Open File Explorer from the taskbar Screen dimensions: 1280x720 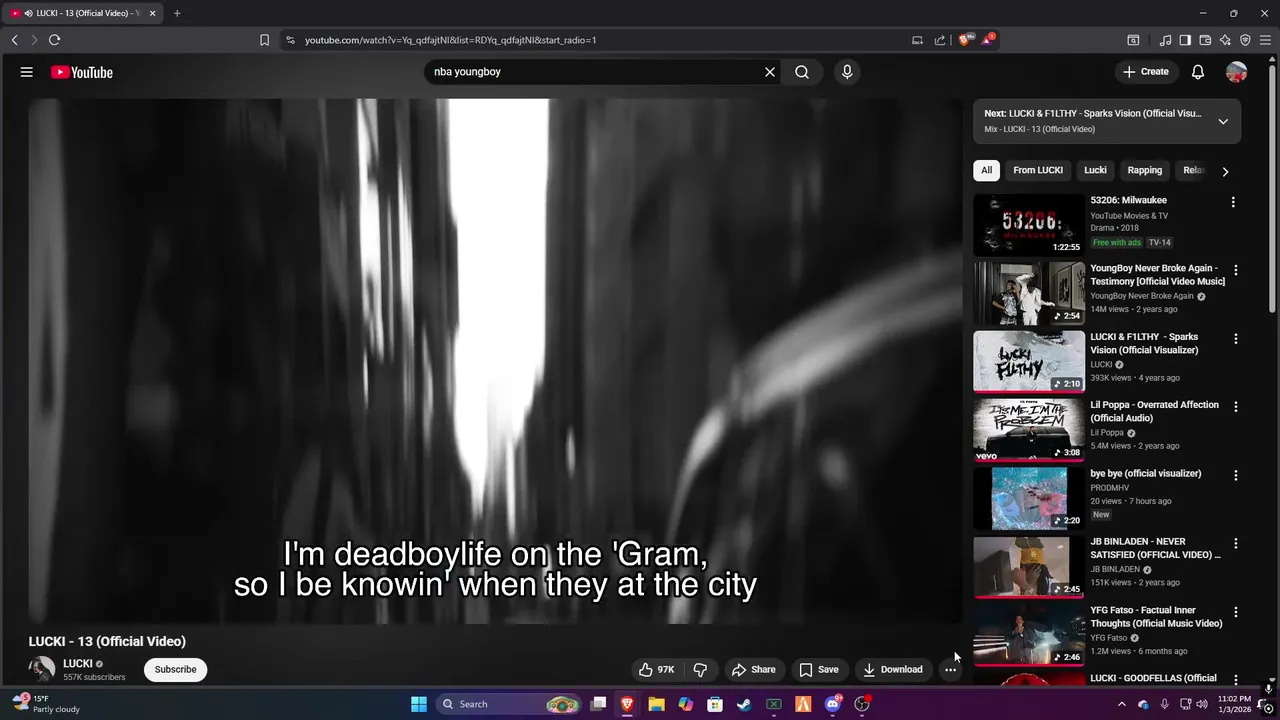tap(656, 704)
